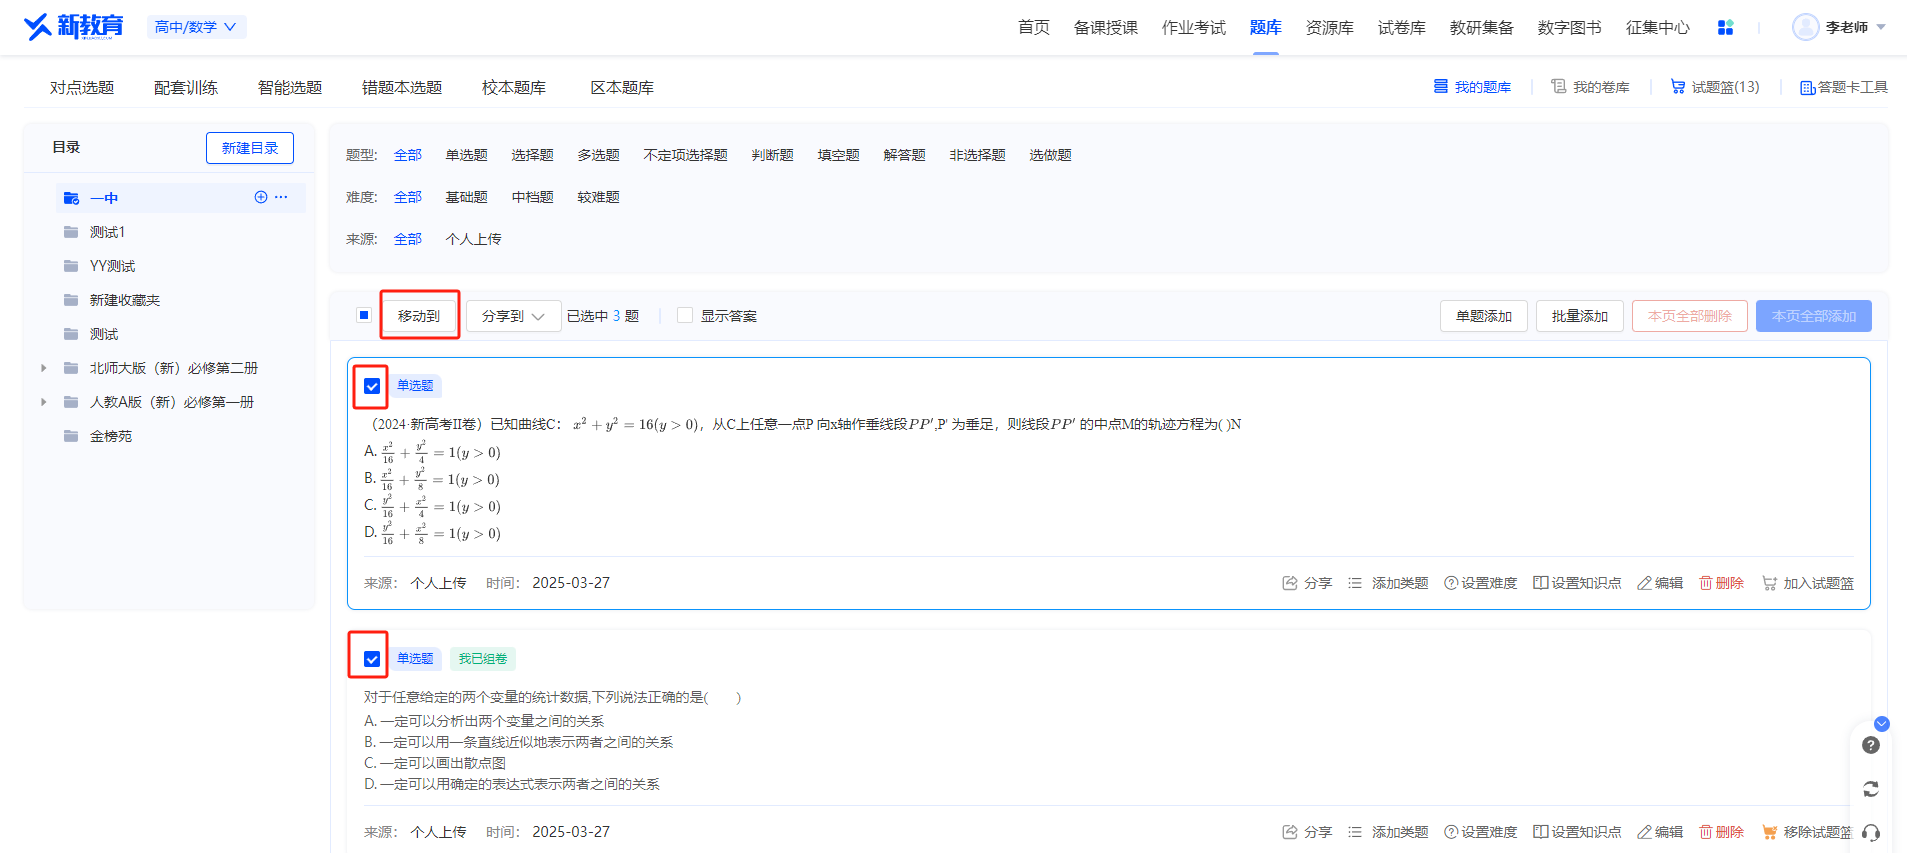The width and height of the screenshot is (1907, 853).
Task: Click the 新教育 logo icon
Action: (x=73, y=27)
